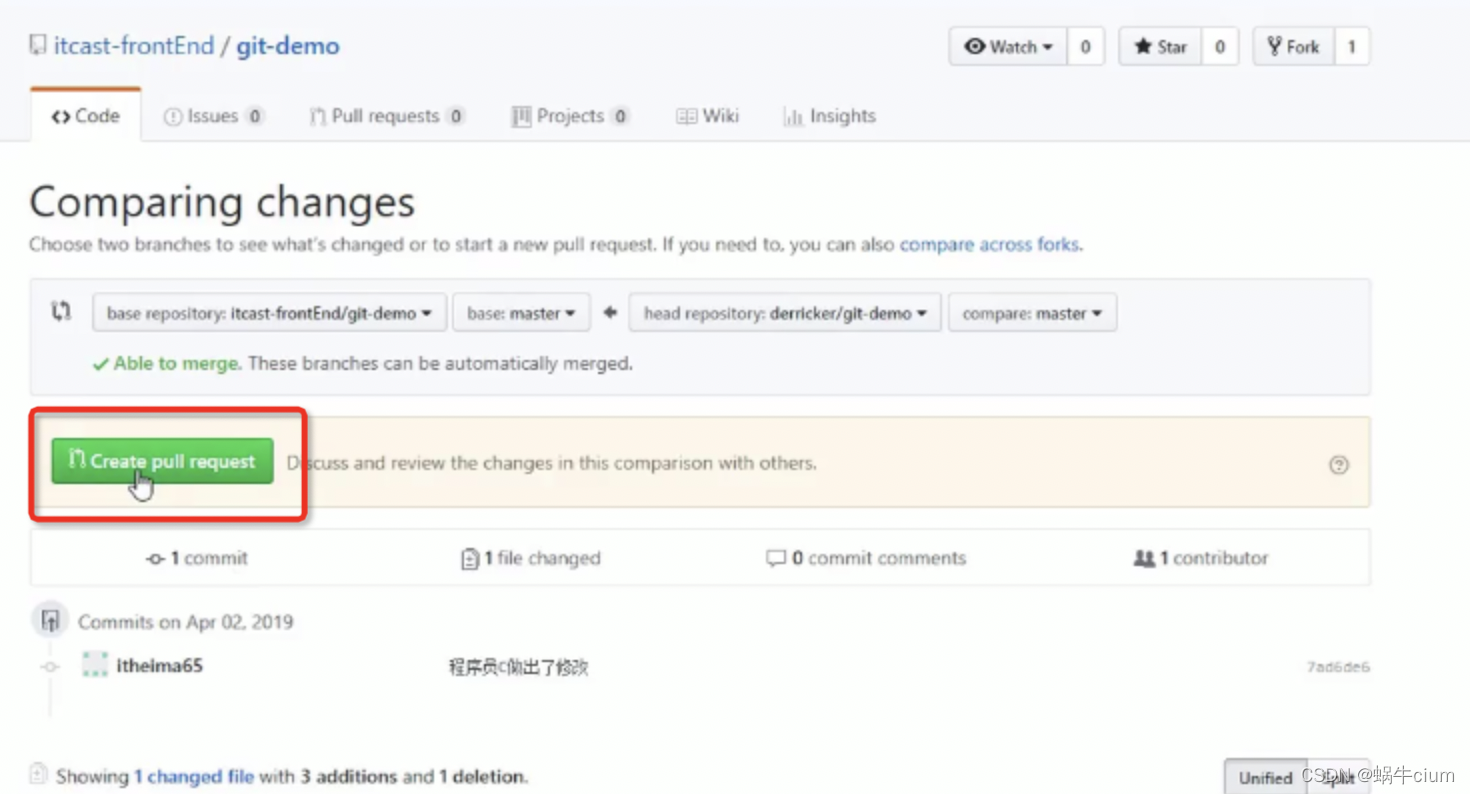Click the stargazers count next to Star
The image size is (1470, 794).
(1220, 47)
